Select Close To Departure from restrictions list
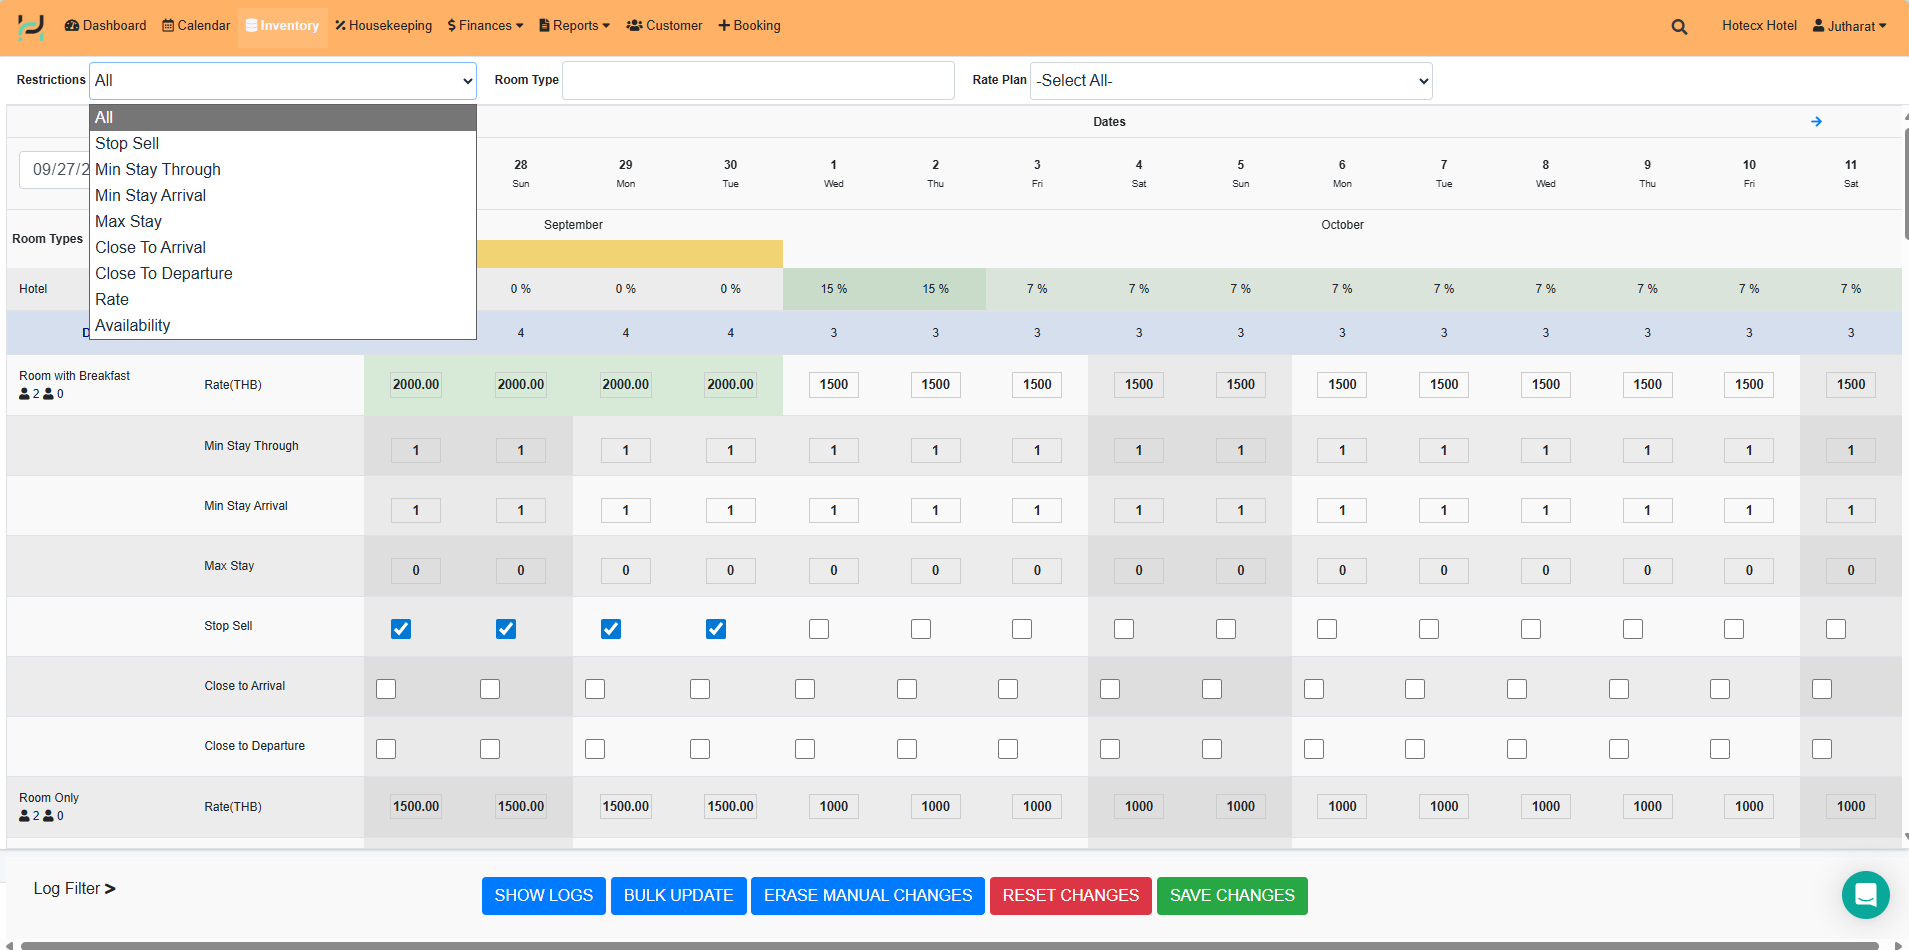 [164, 274]
